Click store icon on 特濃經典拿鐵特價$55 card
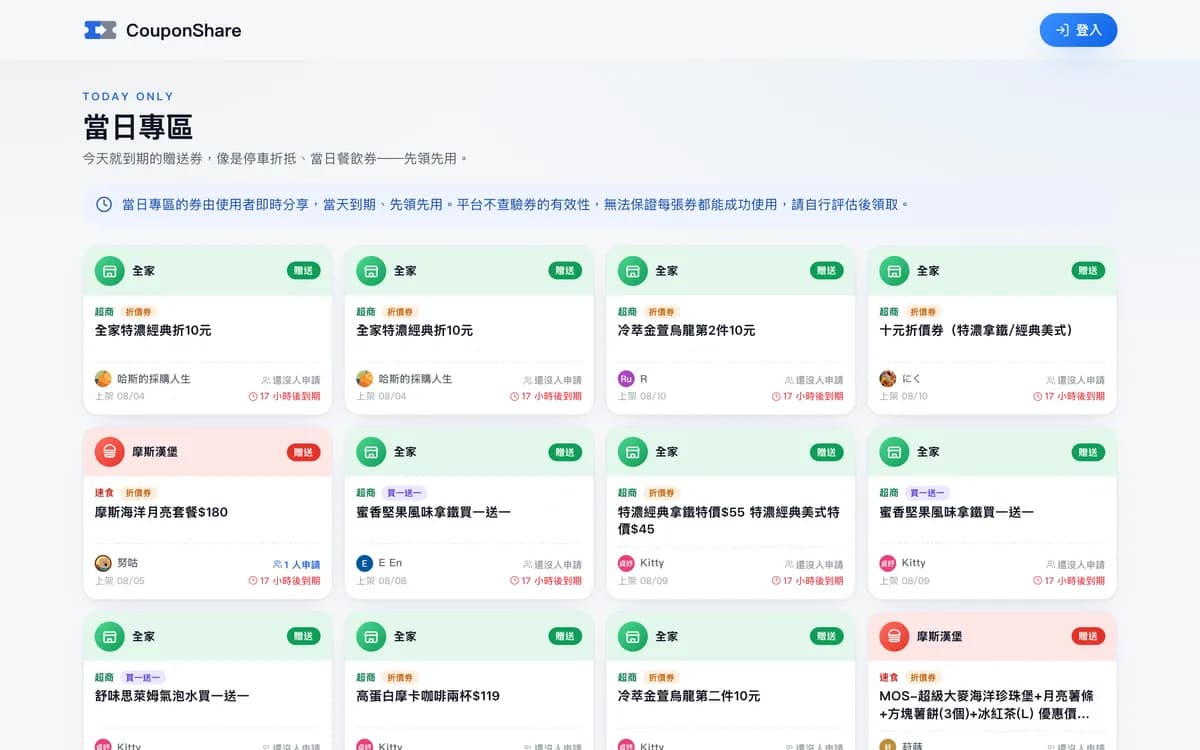Image resolution: width=1200 pixels, height=750 pixels. point(632,452)
